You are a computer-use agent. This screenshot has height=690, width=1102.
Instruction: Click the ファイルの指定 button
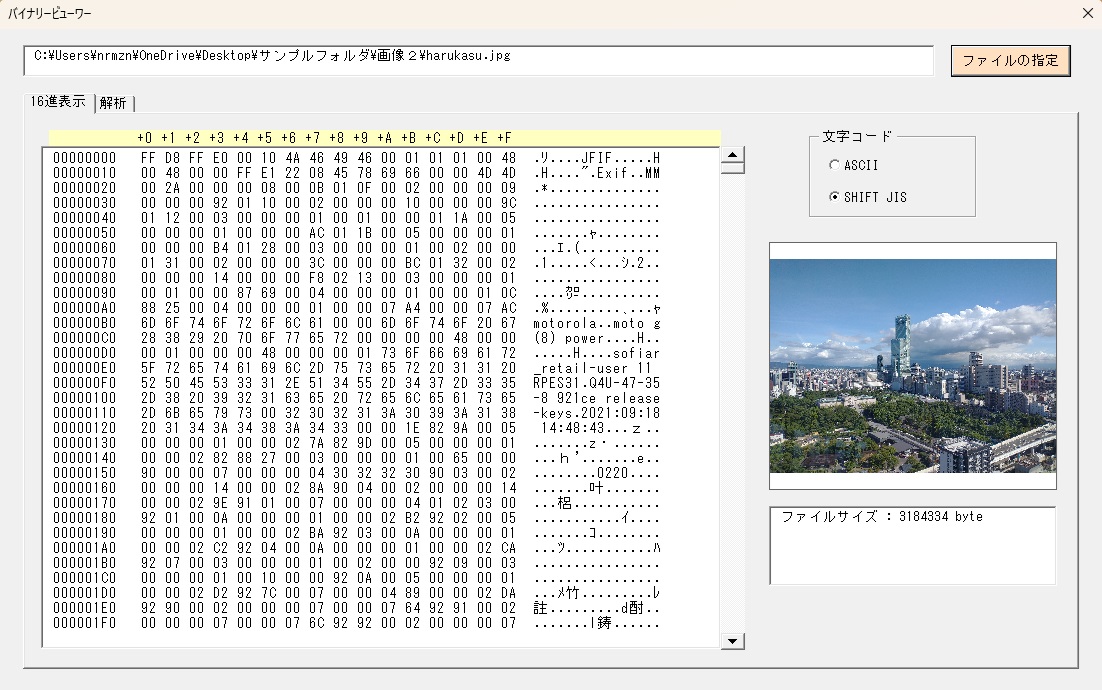[1010, 60]
